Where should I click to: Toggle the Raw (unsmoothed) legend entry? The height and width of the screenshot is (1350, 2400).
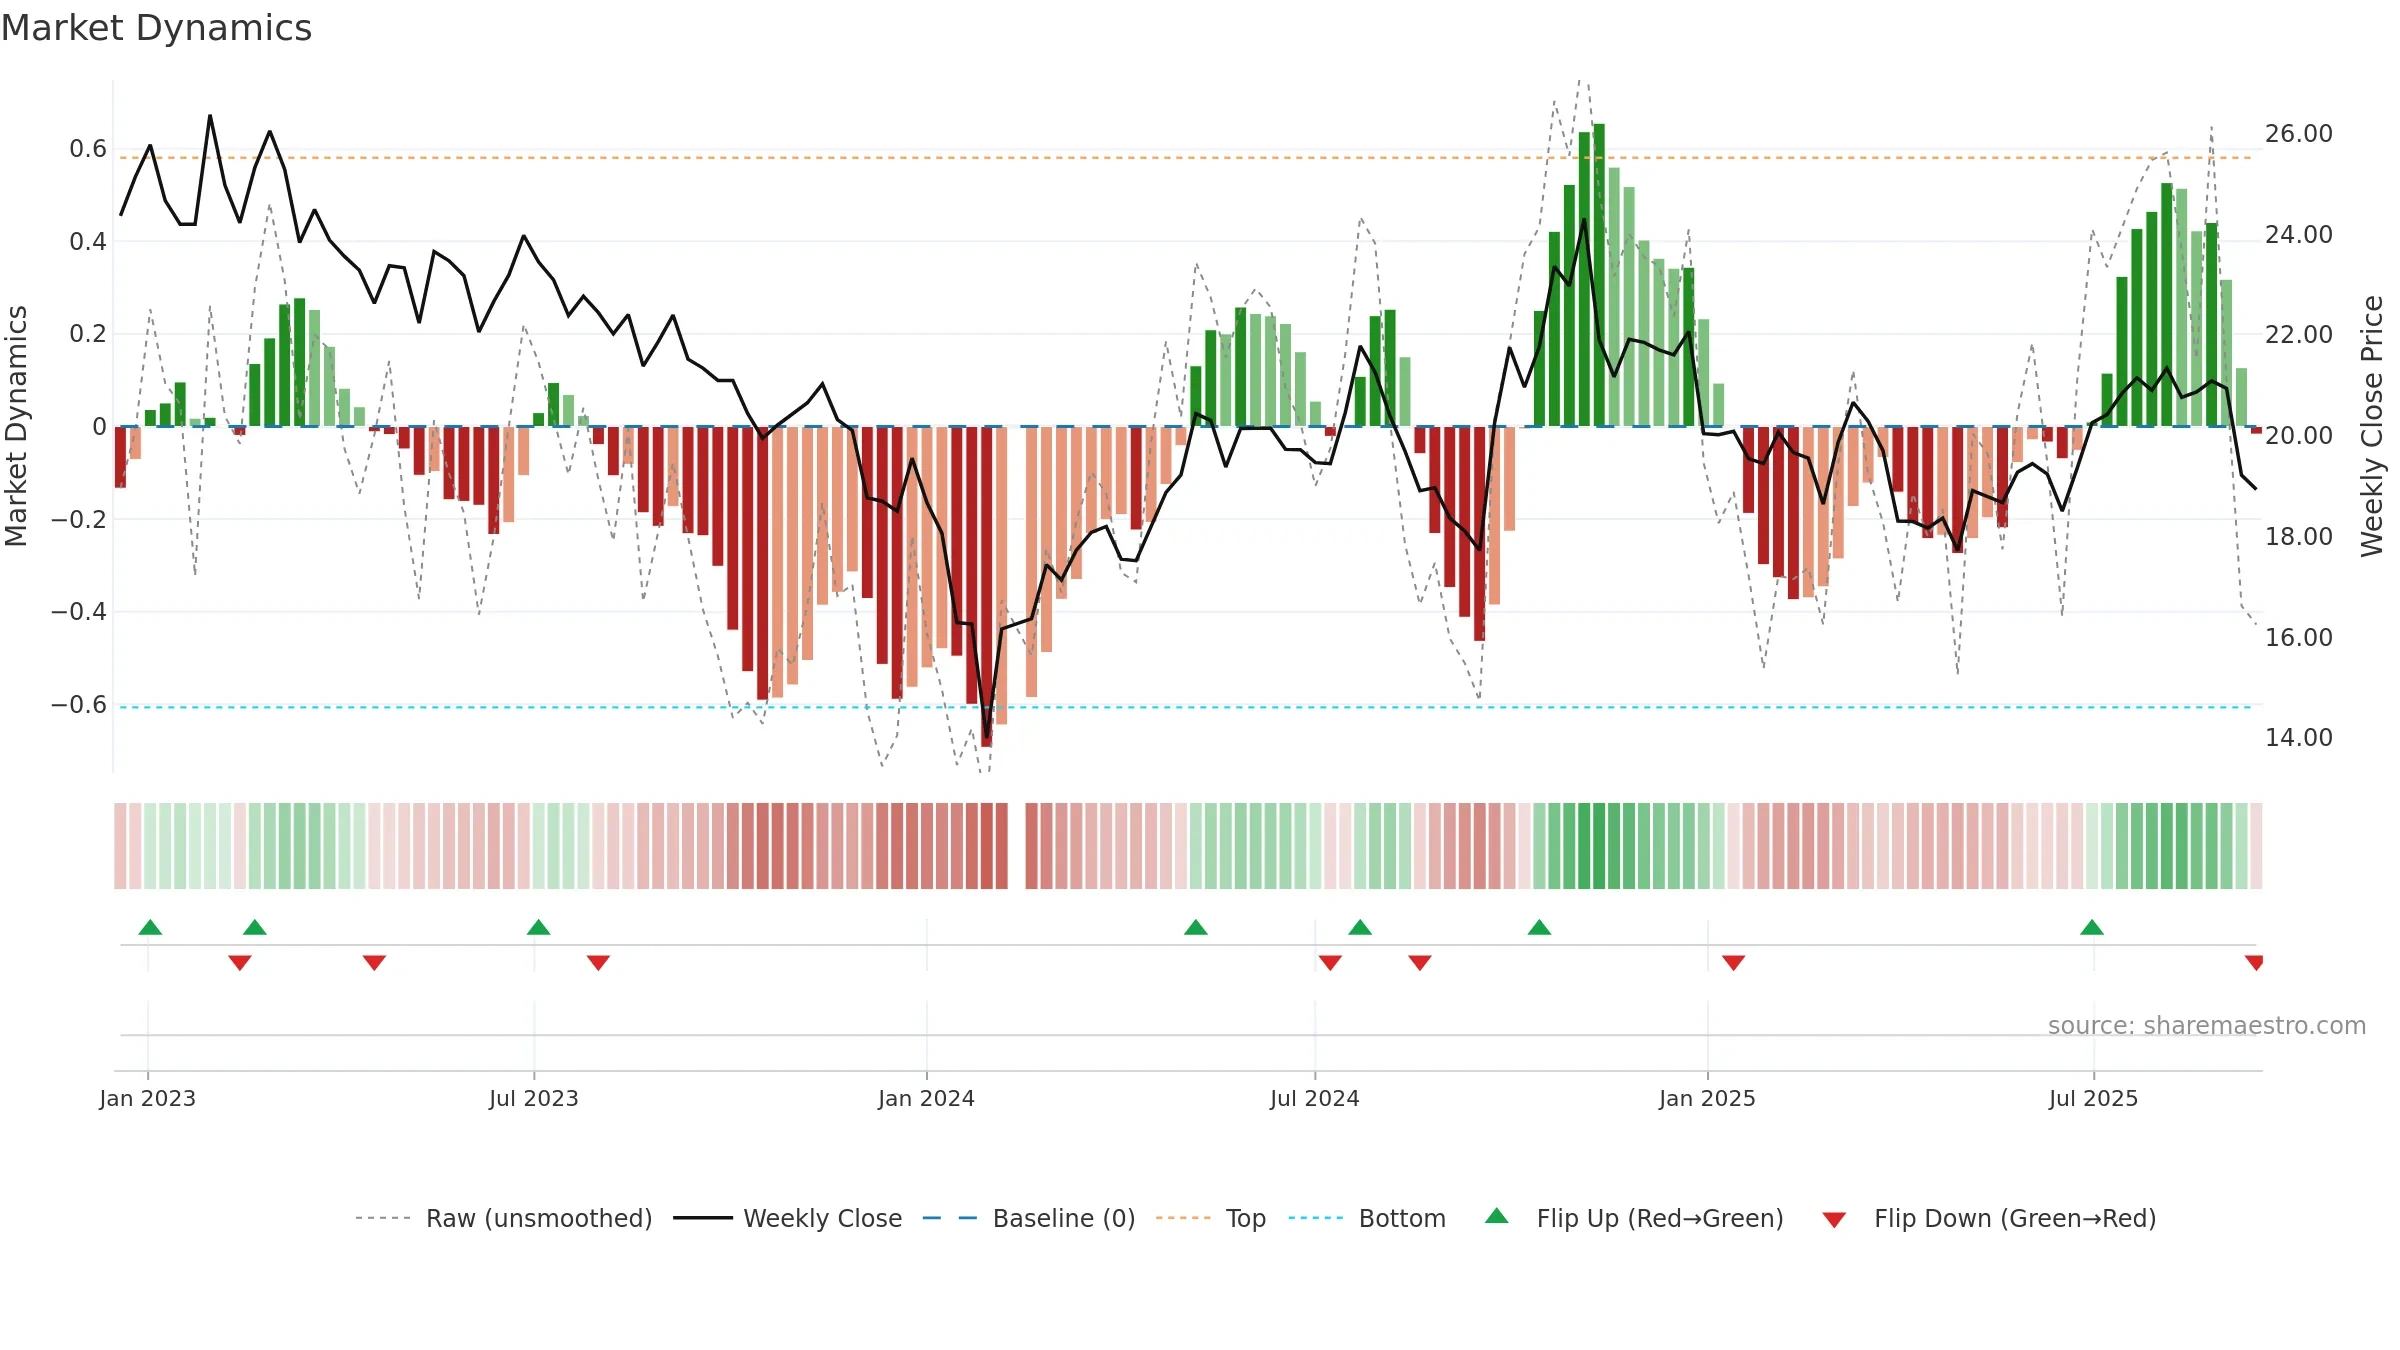point(504,1219)
